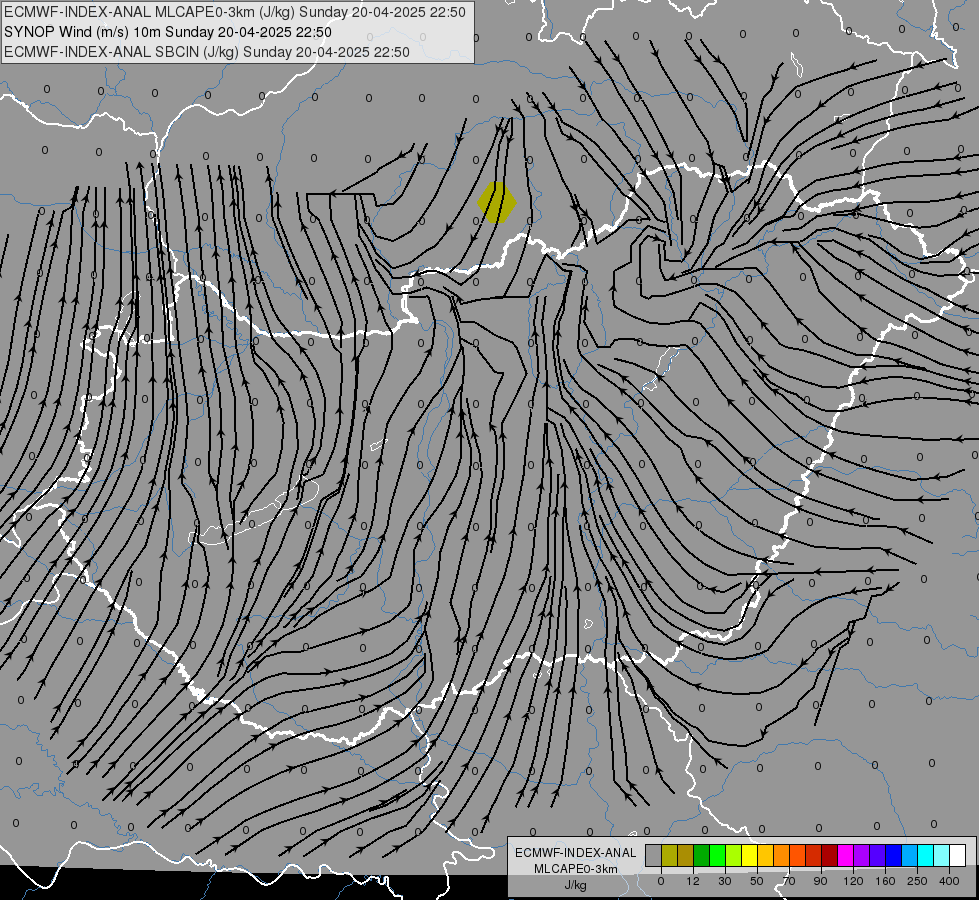
Task: Click the legend tick label 160
Action: pyautogui.click(x=885, y=881)
